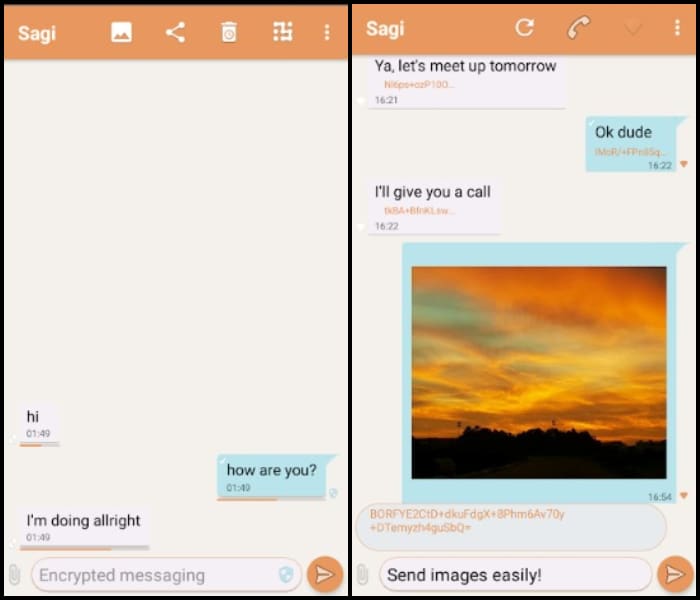Tap orange arrow beside 'Ok dude' message

click(683, 164)
